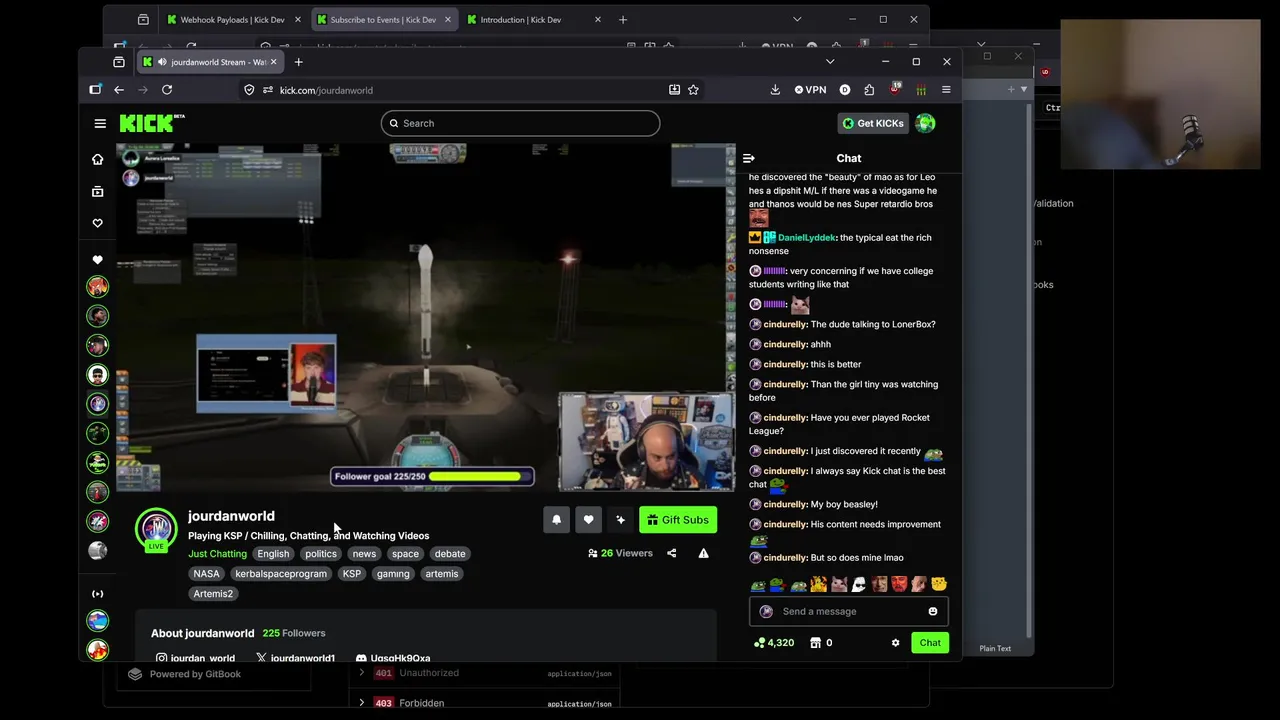
Task: Open the reader/install icon in address bar
Action: [674, 90]
